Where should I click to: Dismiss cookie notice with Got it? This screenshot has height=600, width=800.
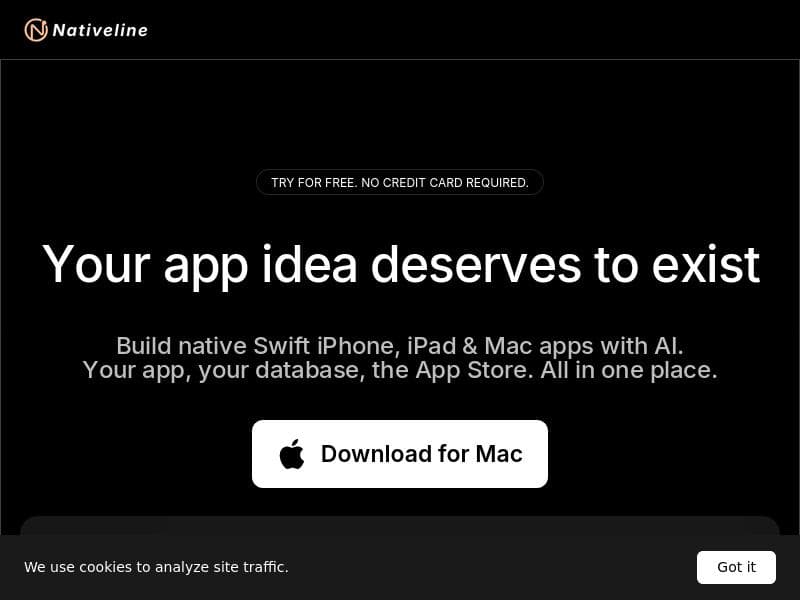pos(736,567)
